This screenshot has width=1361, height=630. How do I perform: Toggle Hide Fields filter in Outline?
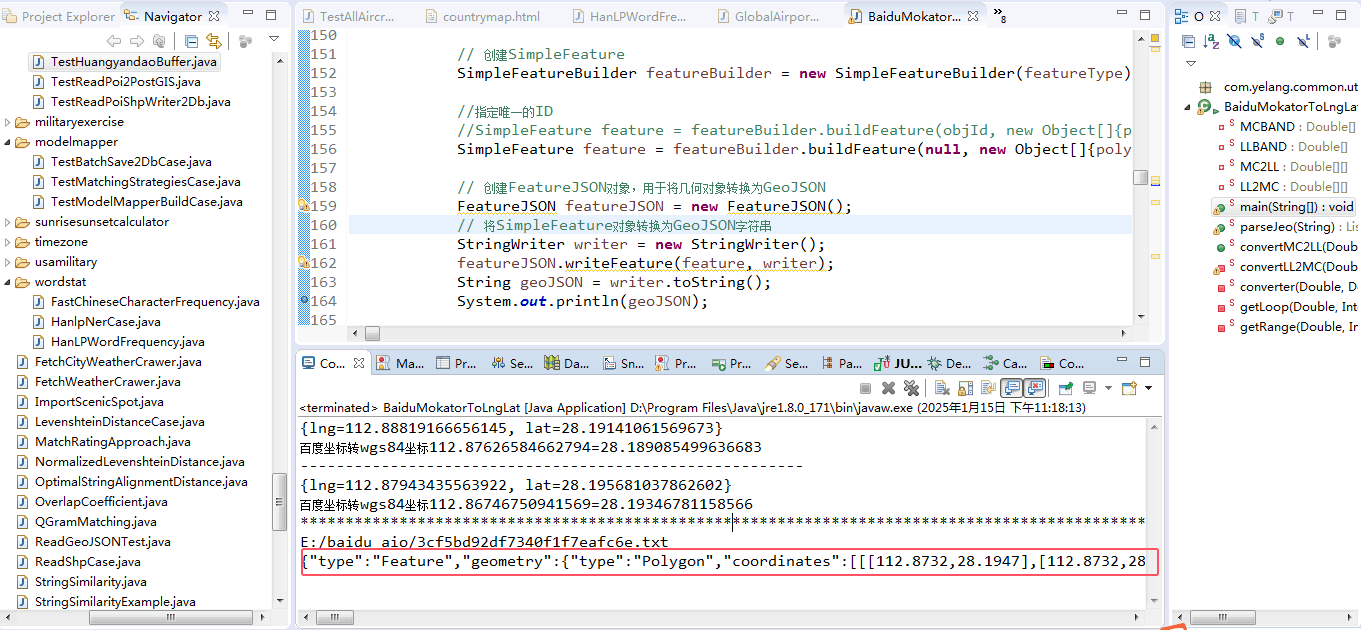tap(1234, 41)
